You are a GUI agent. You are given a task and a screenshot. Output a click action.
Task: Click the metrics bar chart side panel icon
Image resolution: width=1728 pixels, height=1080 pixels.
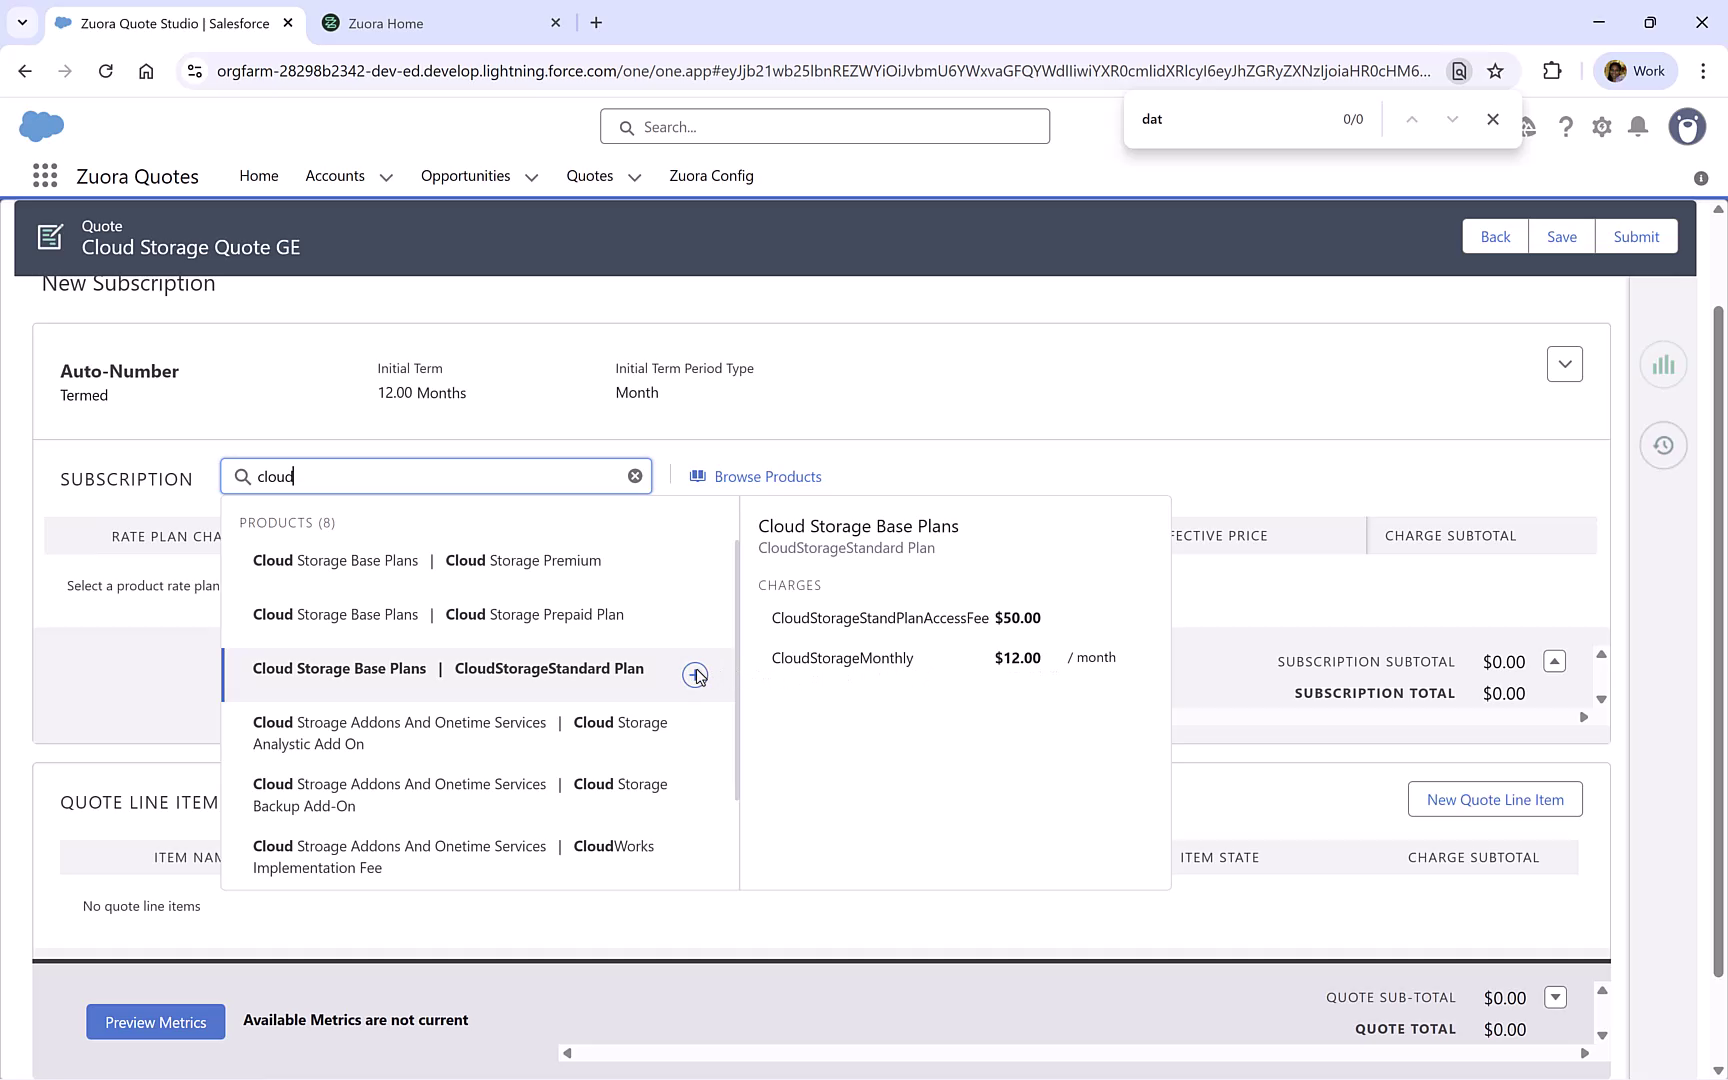(x=1663, y=364)
